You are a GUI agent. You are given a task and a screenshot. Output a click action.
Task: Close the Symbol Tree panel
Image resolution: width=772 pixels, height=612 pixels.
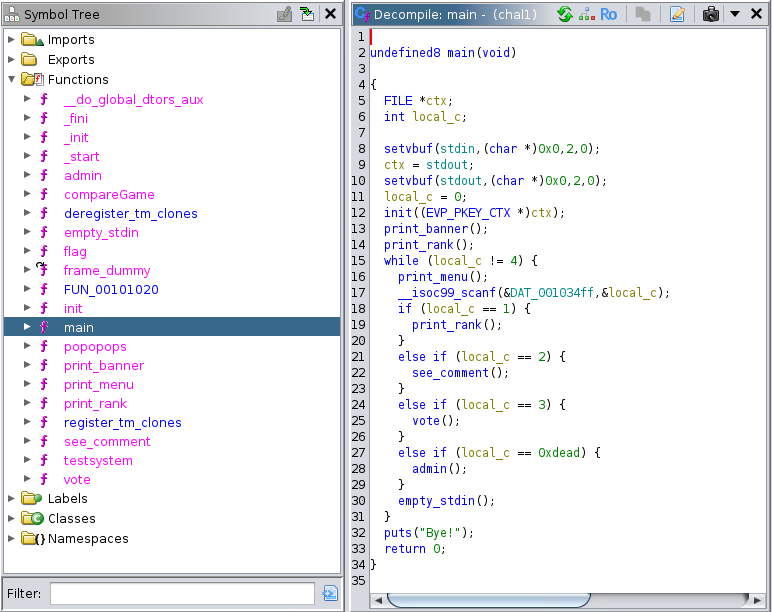pos(330,14)
